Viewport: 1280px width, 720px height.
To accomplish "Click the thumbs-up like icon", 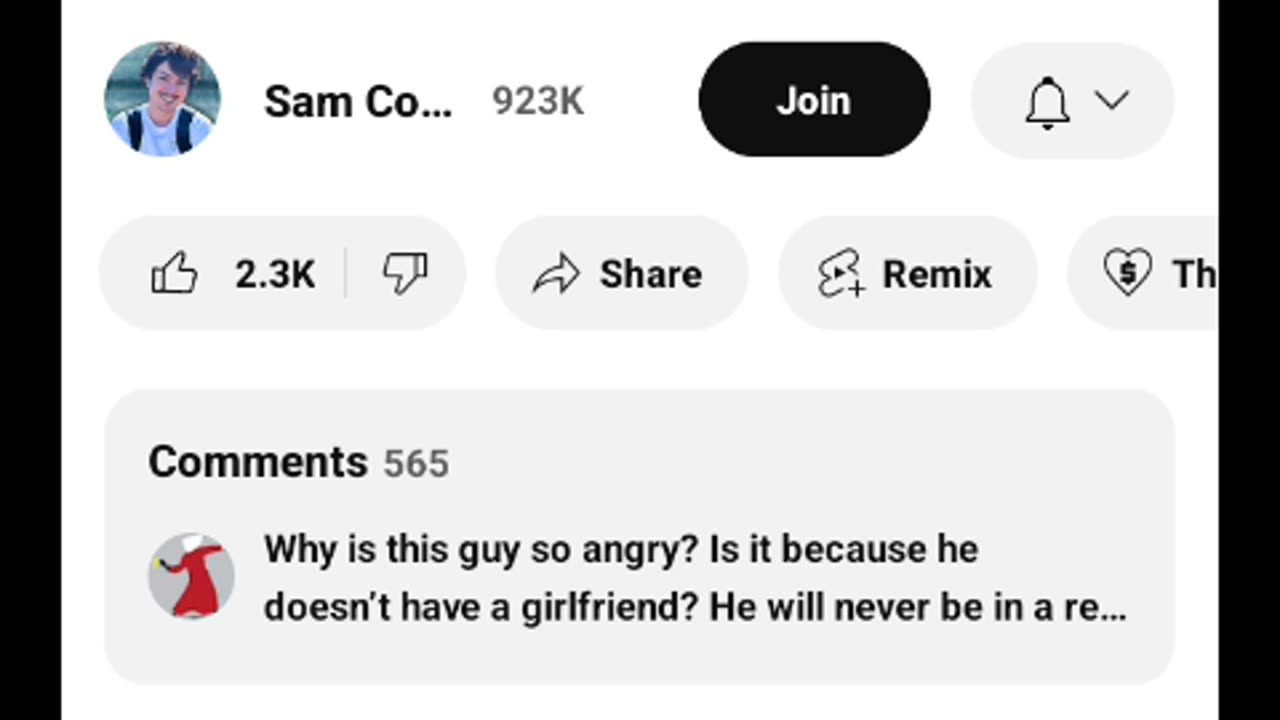I will pos(174,273).
